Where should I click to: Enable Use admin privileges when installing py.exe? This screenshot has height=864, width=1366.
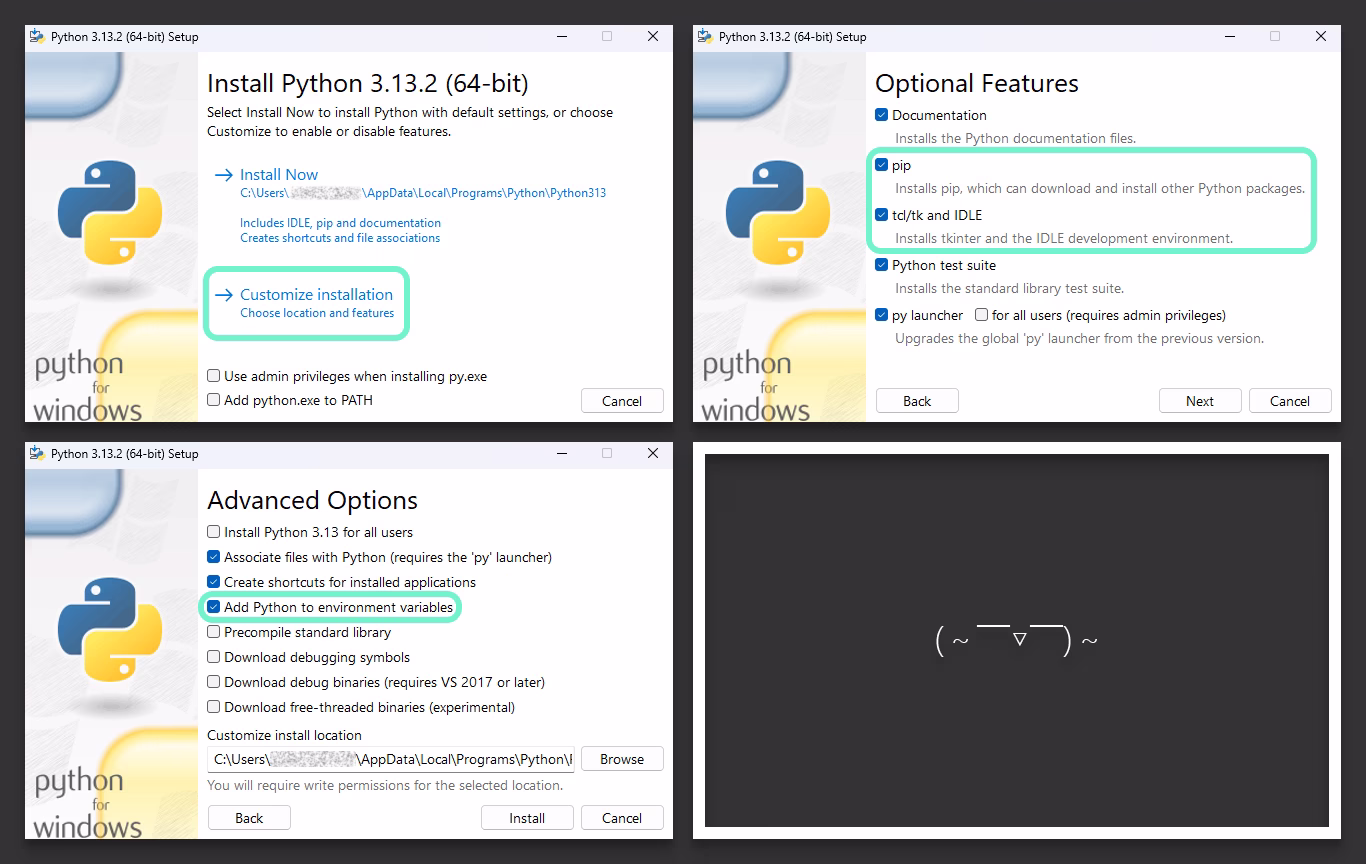click(x=213, y=376)
